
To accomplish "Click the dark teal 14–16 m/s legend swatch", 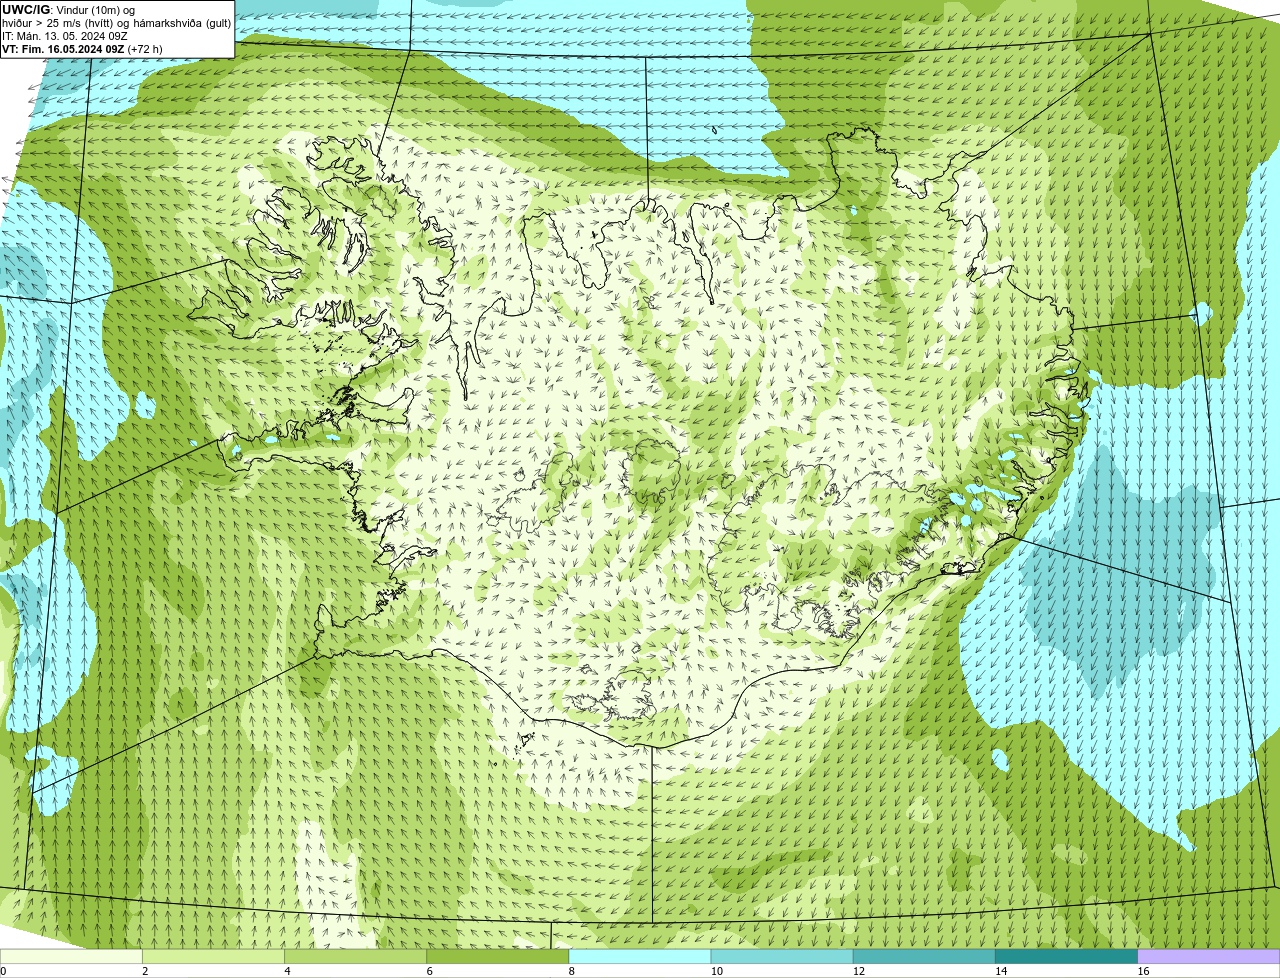I will [x=1066, y=957].
